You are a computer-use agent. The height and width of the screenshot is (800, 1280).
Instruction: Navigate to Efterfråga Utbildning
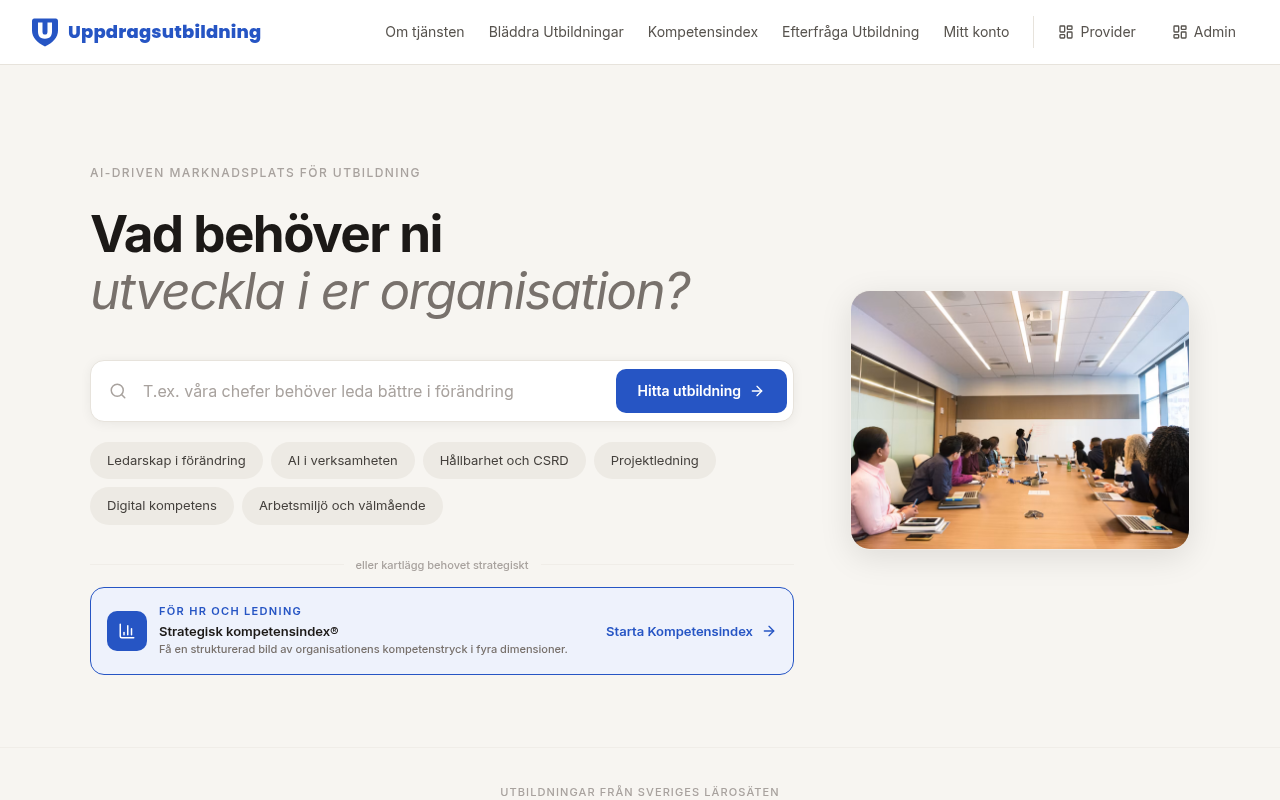click(851, 32)
